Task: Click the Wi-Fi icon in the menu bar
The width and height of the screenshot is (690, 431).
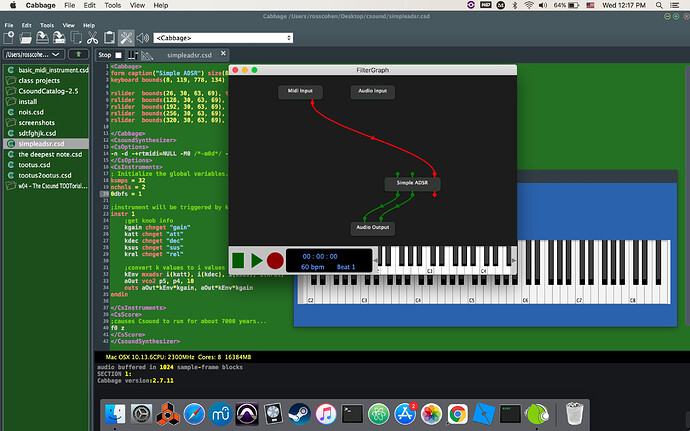Action: click(x=529, y=5)
